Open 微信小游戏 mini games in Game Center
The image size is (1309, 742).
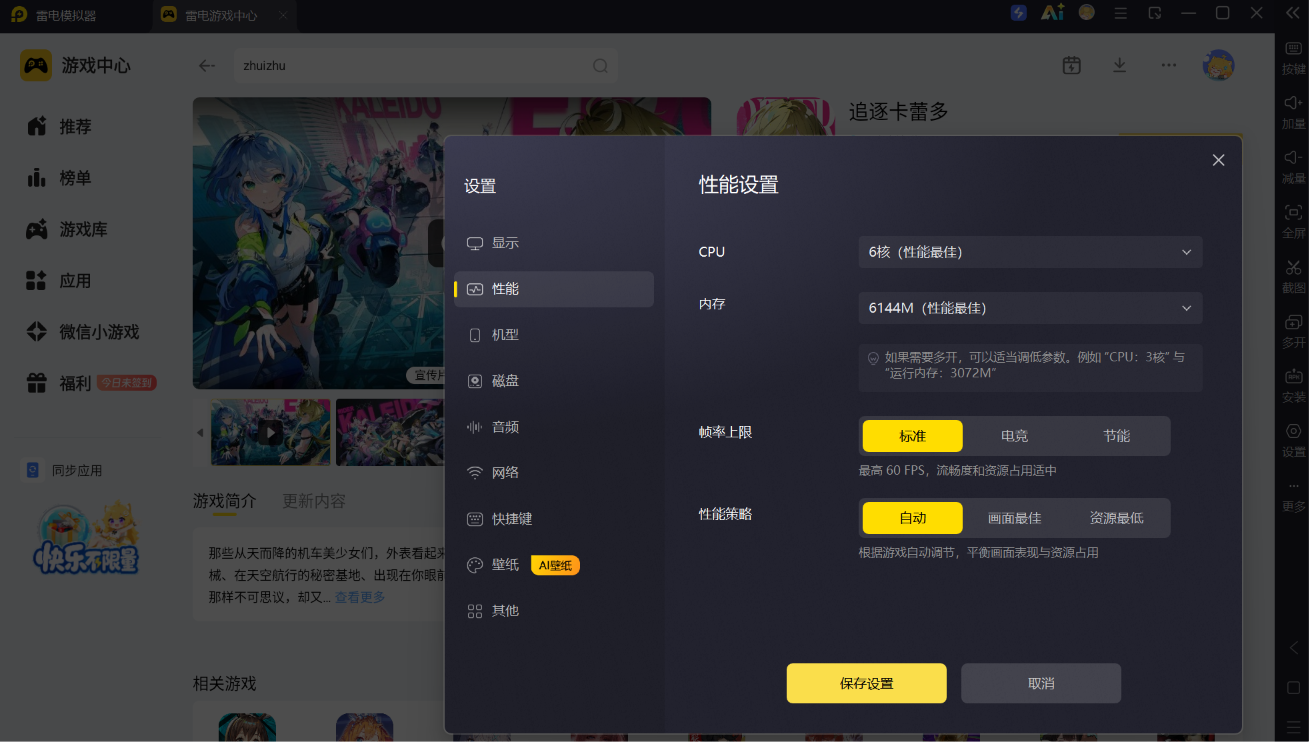[82, 332]
